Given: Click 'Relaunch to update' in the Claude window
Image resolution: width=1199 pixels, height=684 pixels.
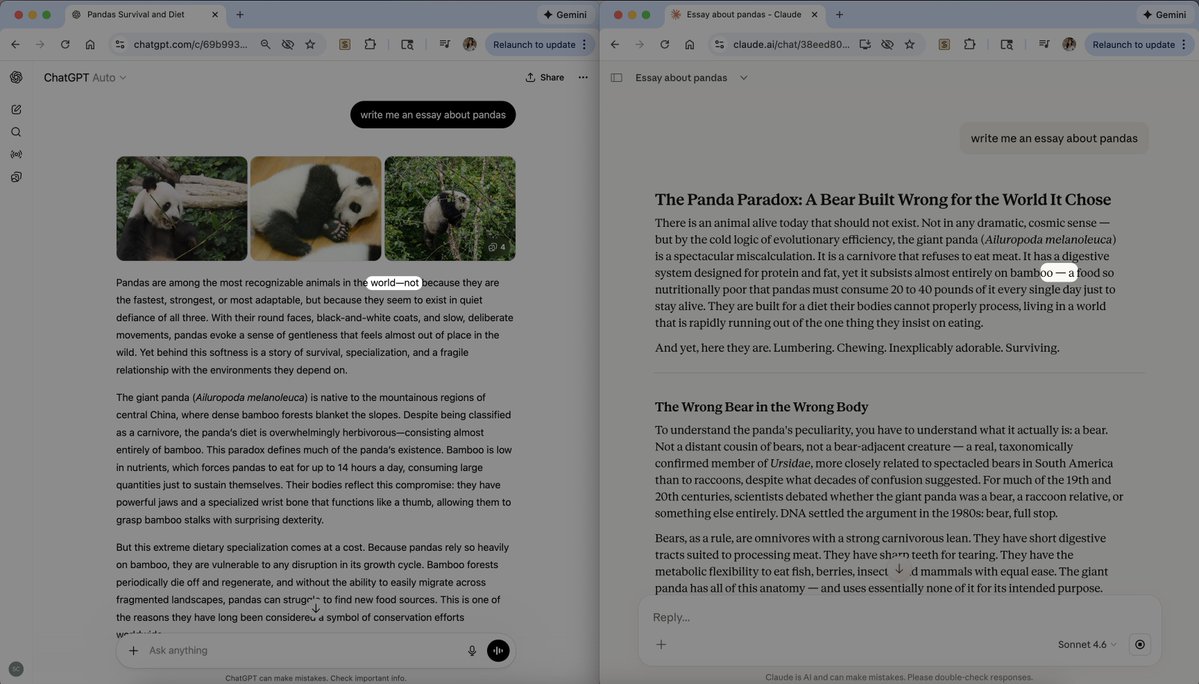Looking at the screenshot, I should [1133, 44].
